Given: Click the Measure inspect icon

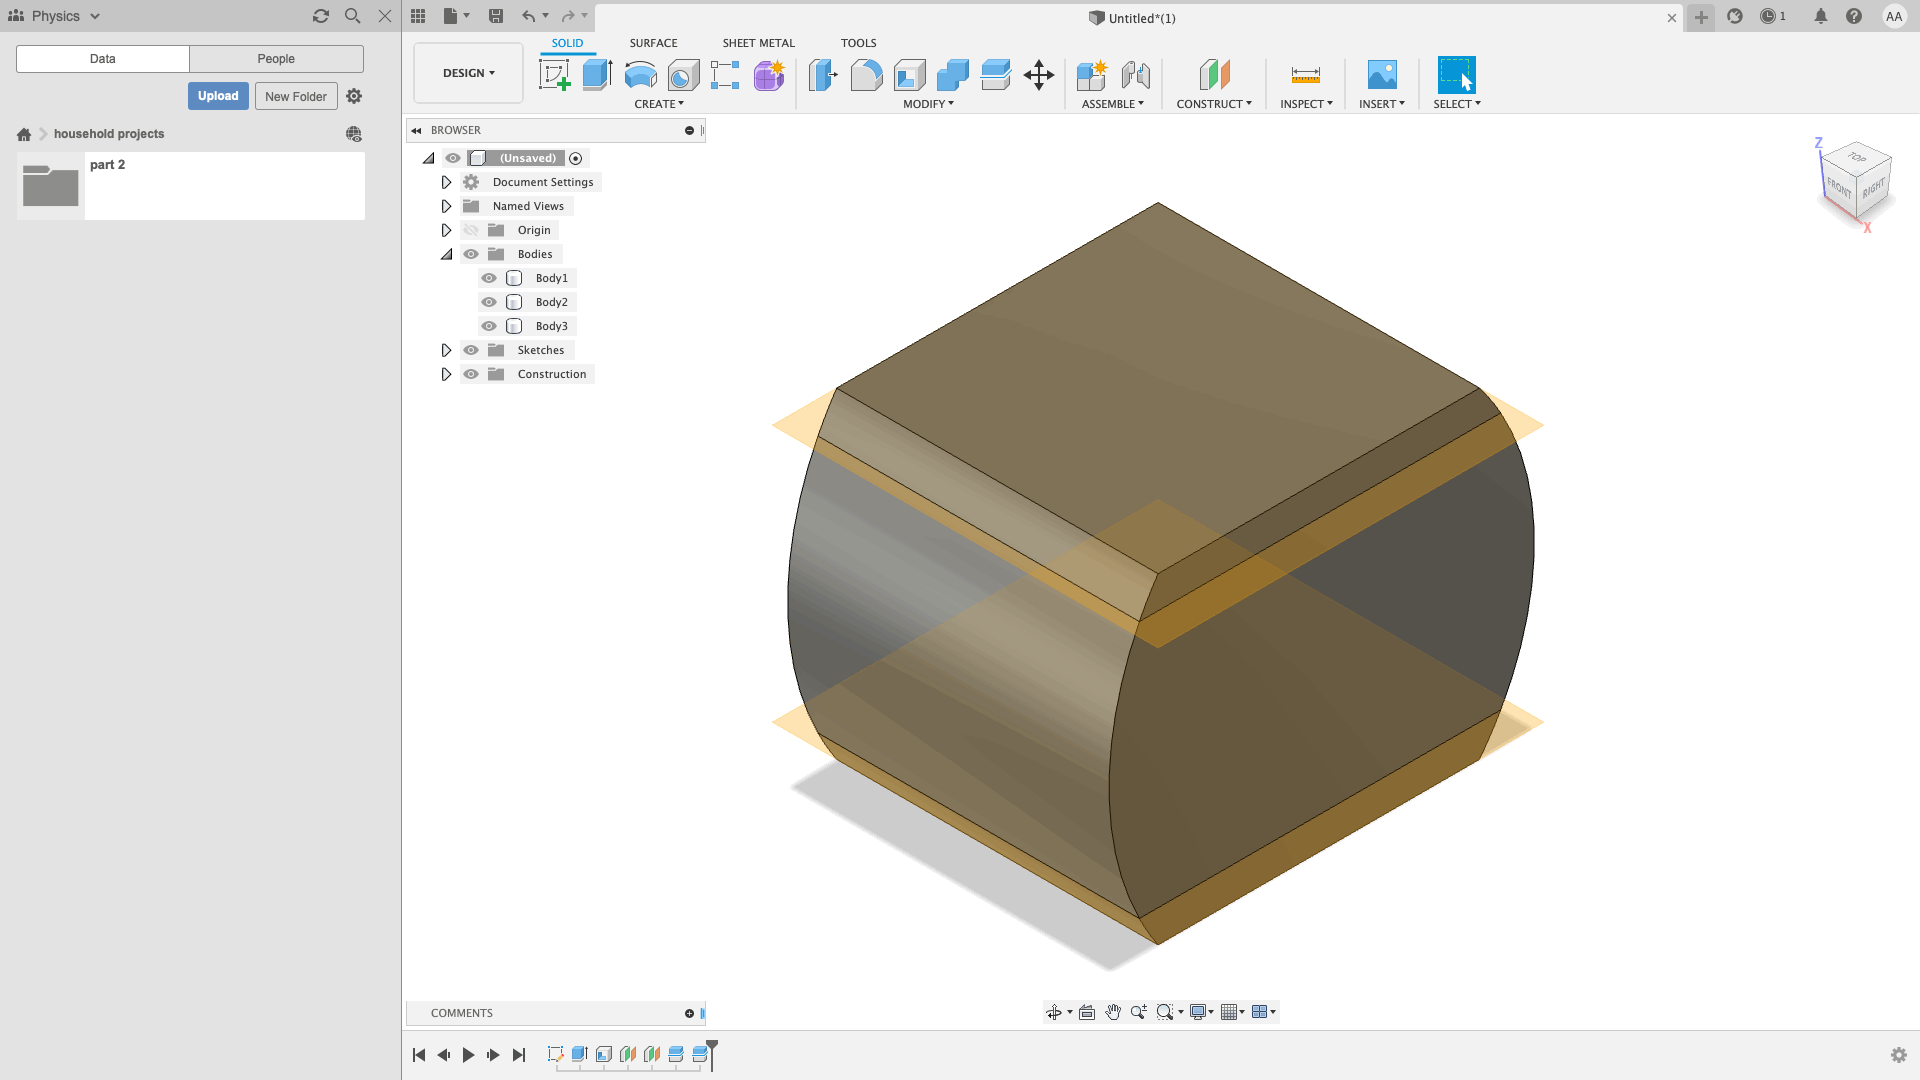Looking at the screenshot, I should [x=1306, y=75].
